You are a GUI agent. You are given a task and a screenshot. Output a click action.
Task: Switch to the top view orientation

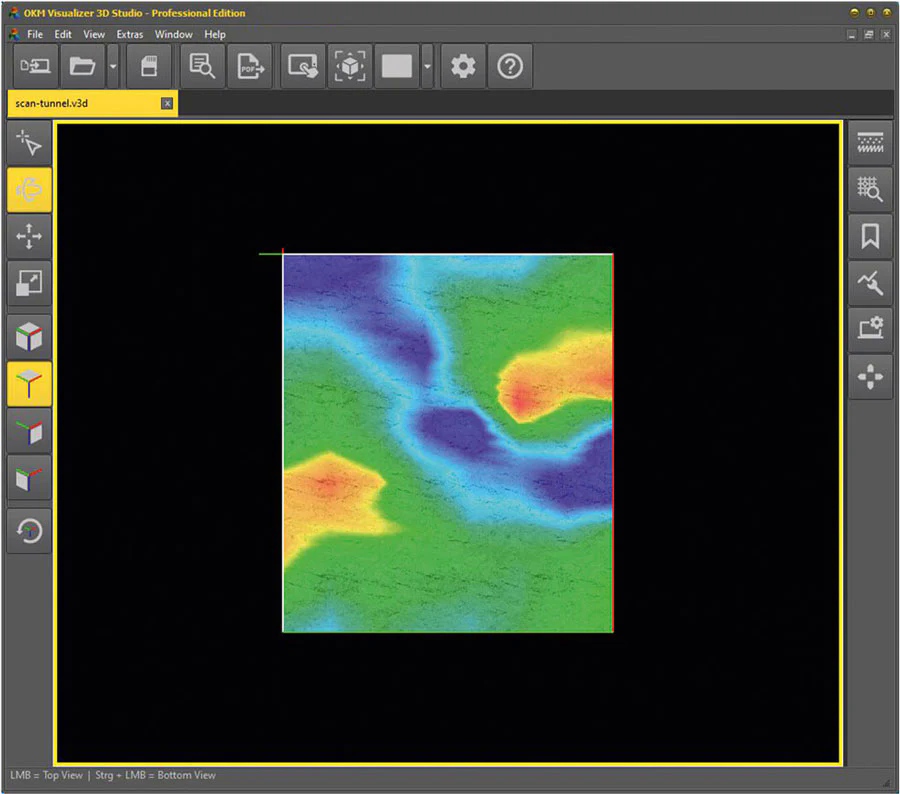point(29,383)
